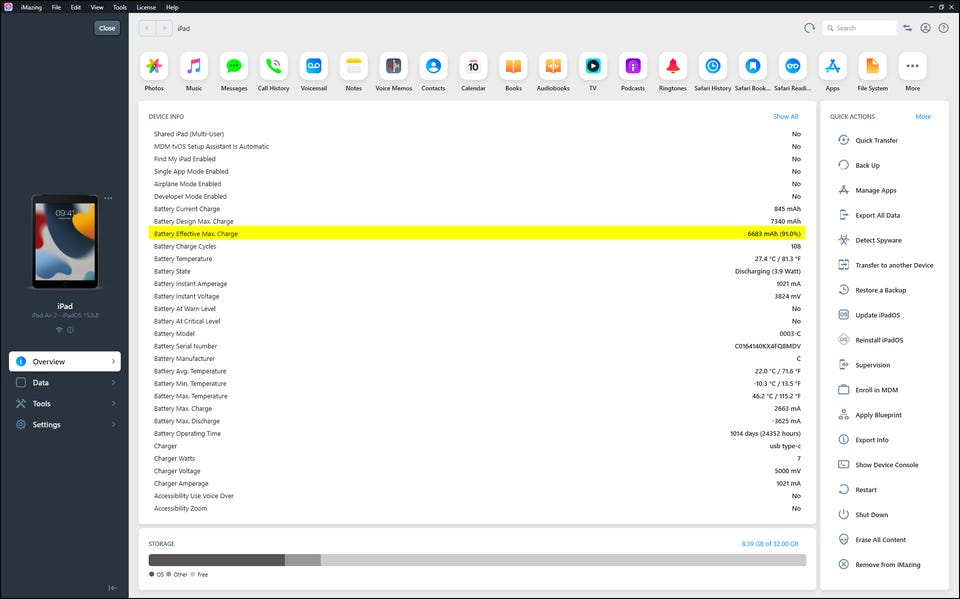This screenshot has height=599, width=960.
Task: Select the Battery Charge Cycles row
Action: pos(477,246)
